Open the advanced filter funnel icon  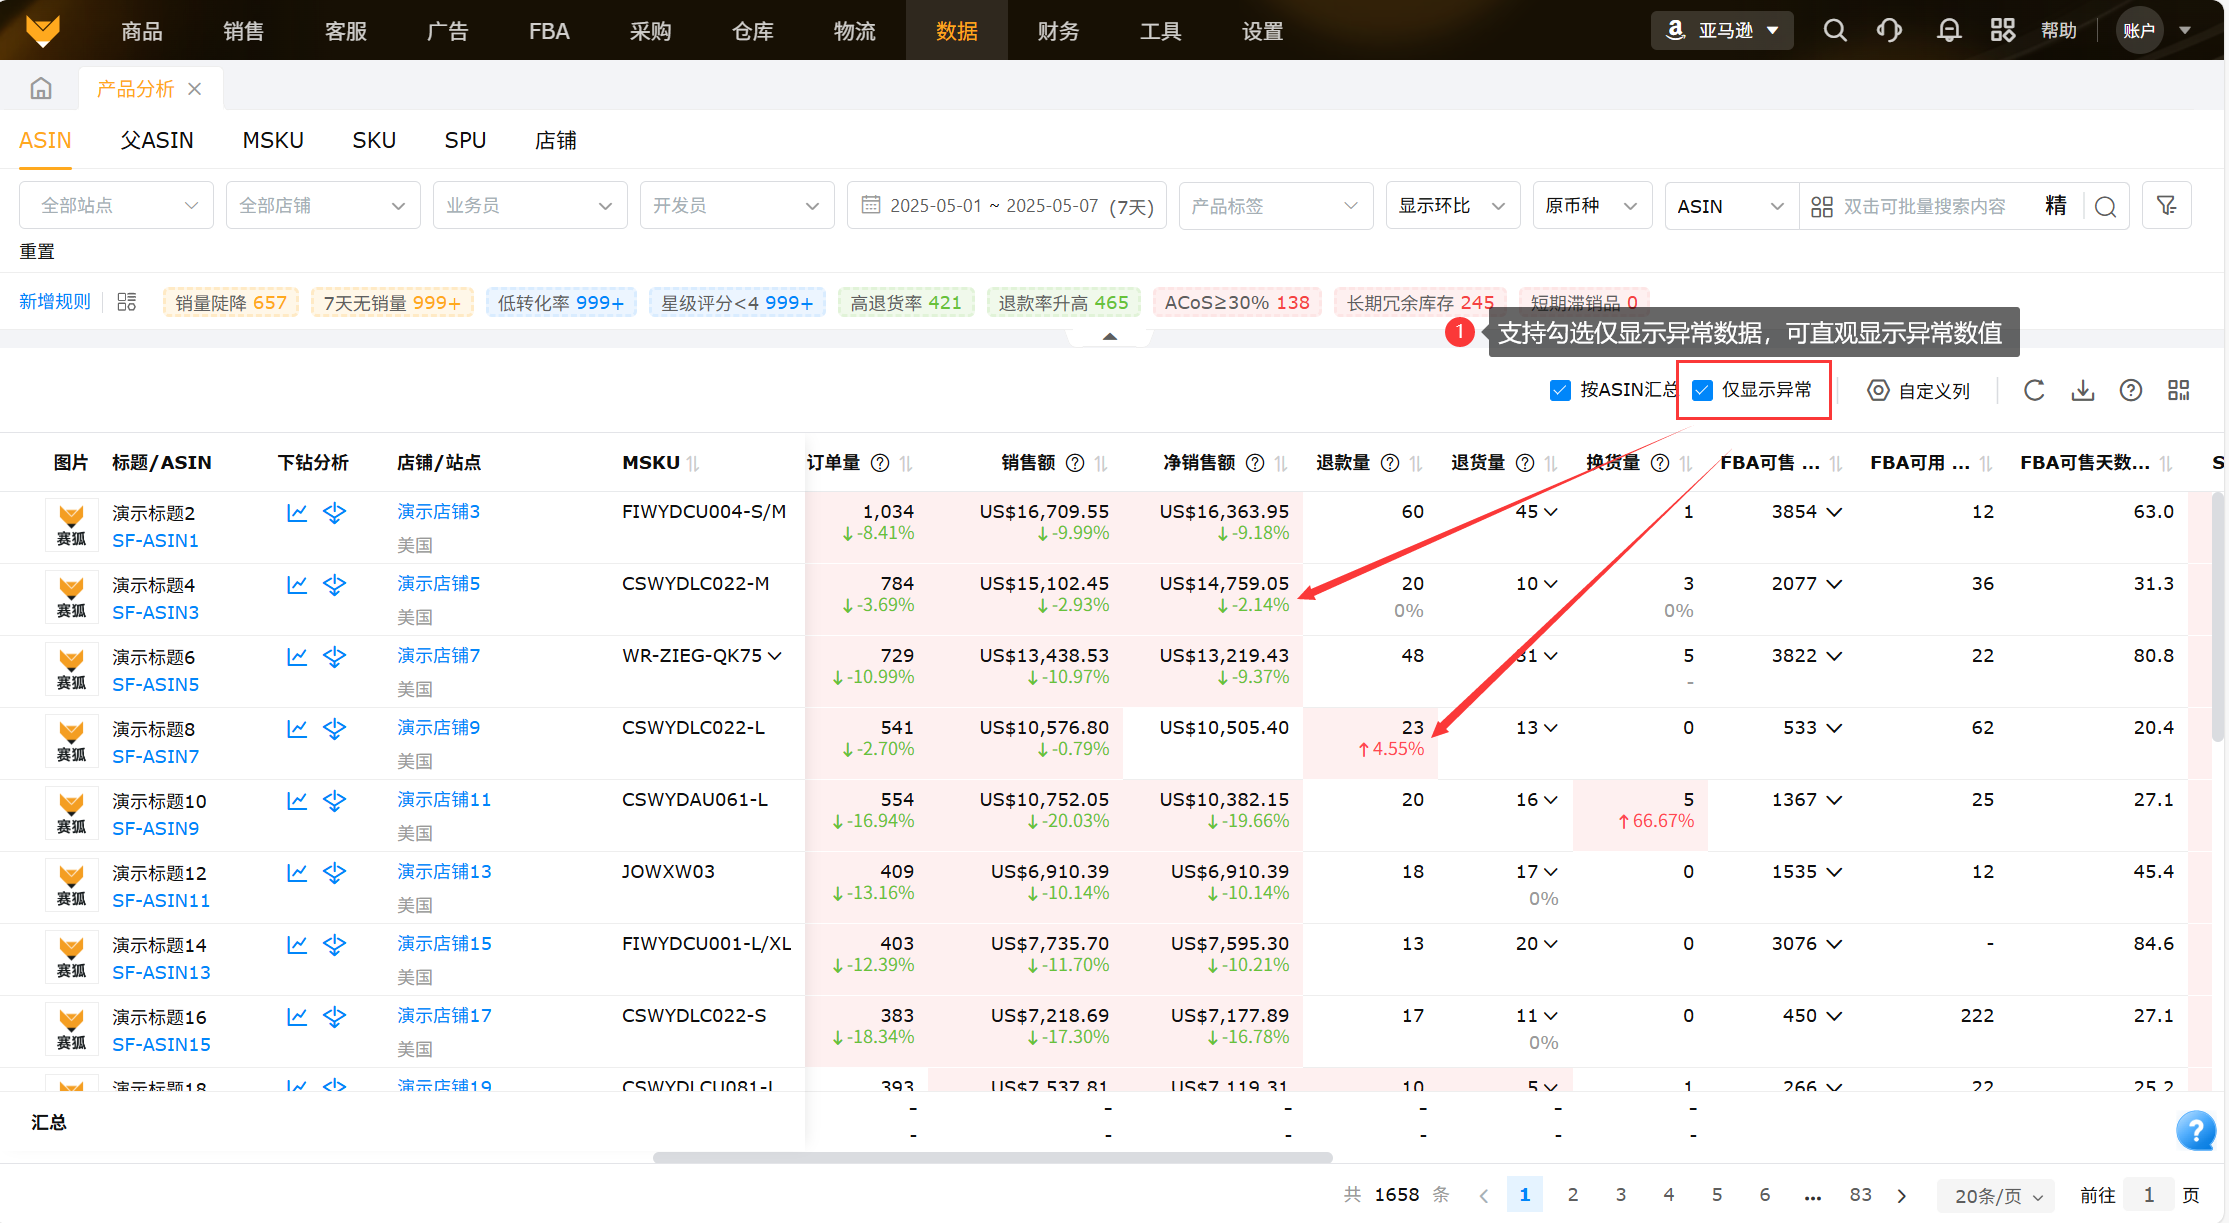point(2166,205)
